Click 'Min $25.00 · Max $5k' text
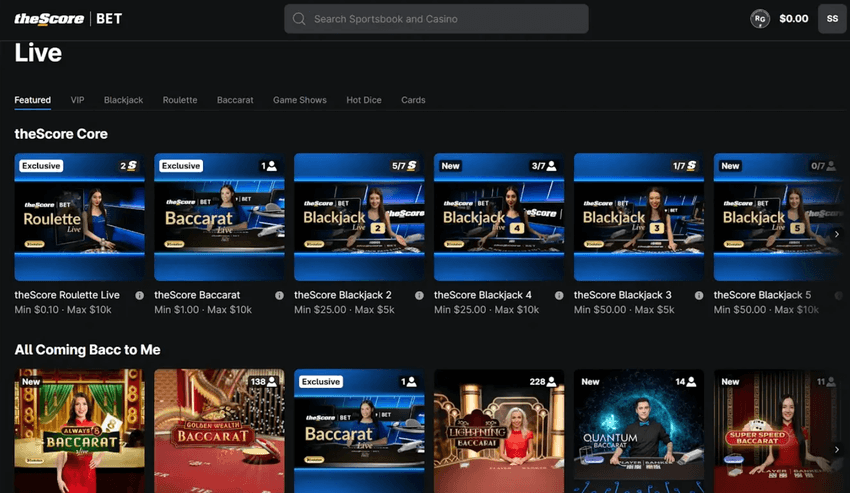The height and width of the screenshot is (493, 850). tap(344, 310)
